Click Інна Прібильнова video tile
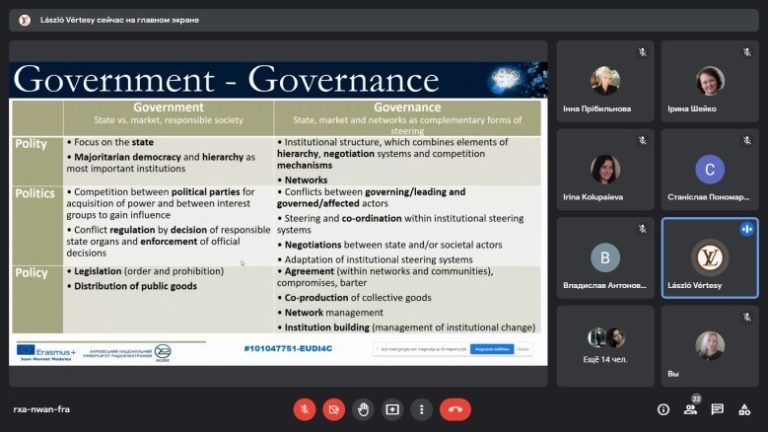 coord(605,81)
